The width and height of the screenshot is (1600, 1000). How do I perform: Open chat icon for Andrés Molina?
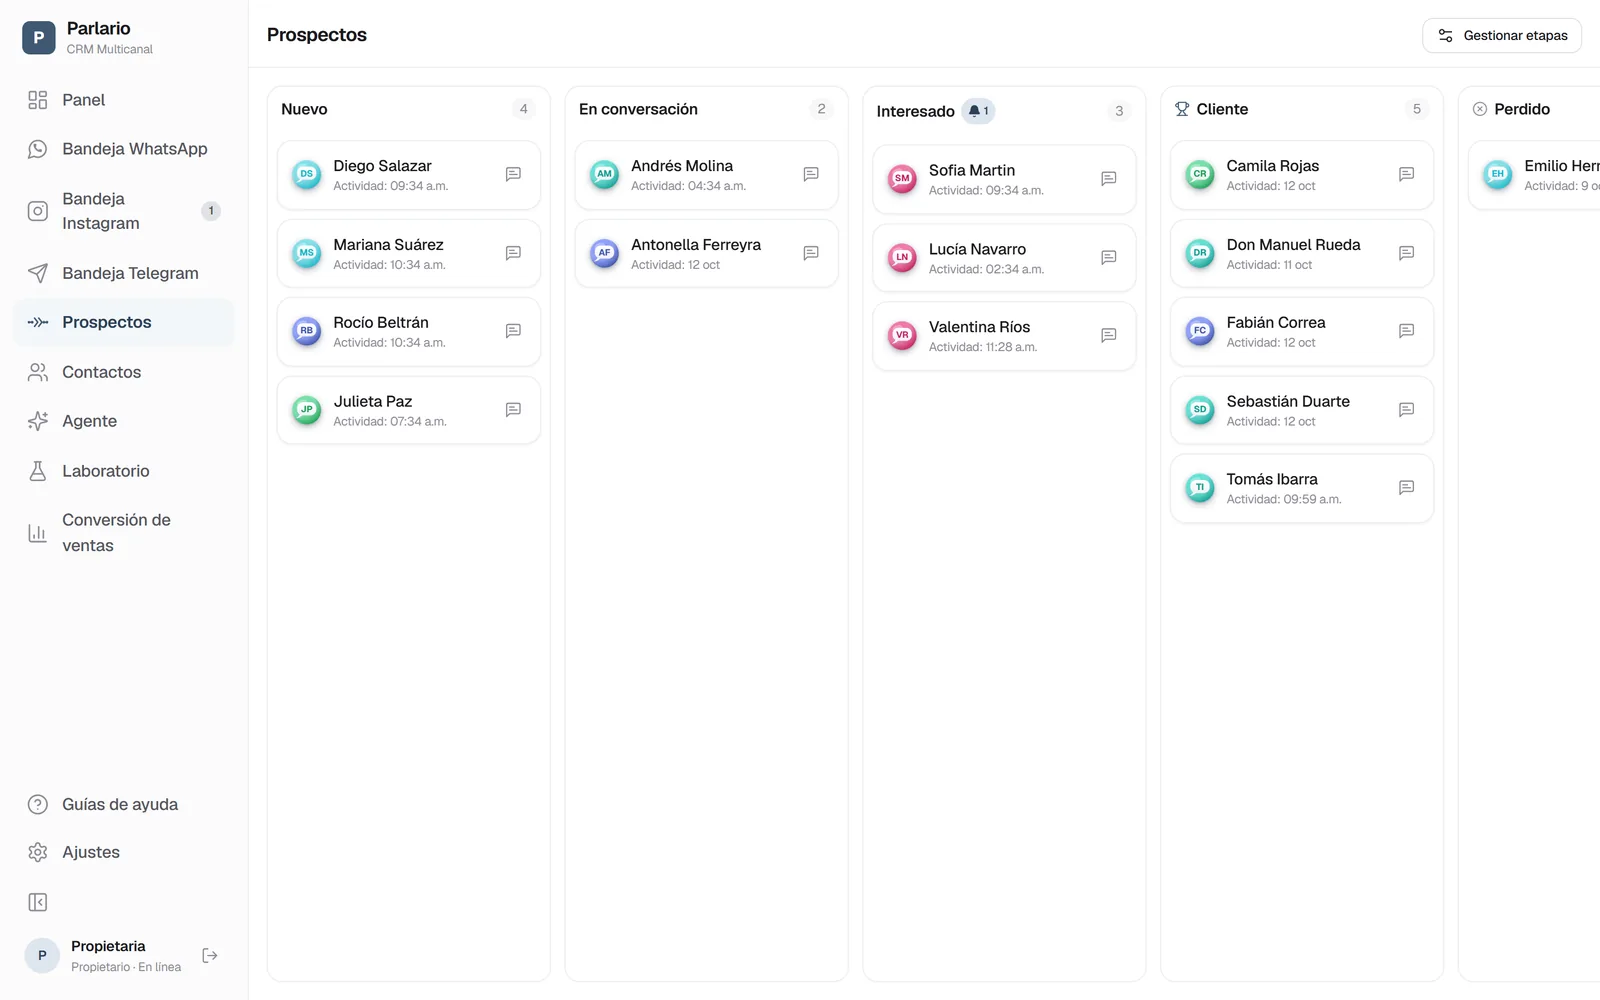point(811,174)
